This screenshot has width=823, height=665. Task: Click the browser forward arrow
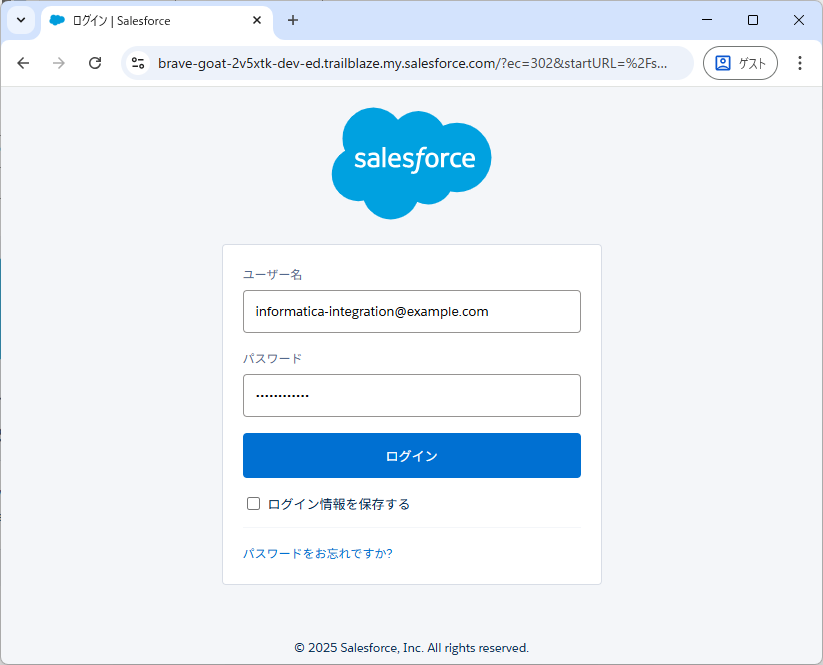pos(59,64)
